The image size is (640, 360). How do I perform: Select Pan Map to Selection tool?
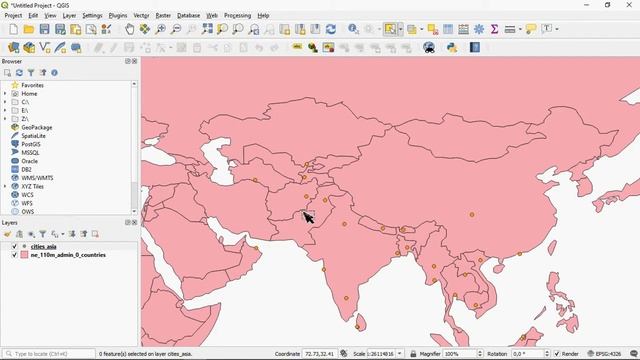pos(145,29)
